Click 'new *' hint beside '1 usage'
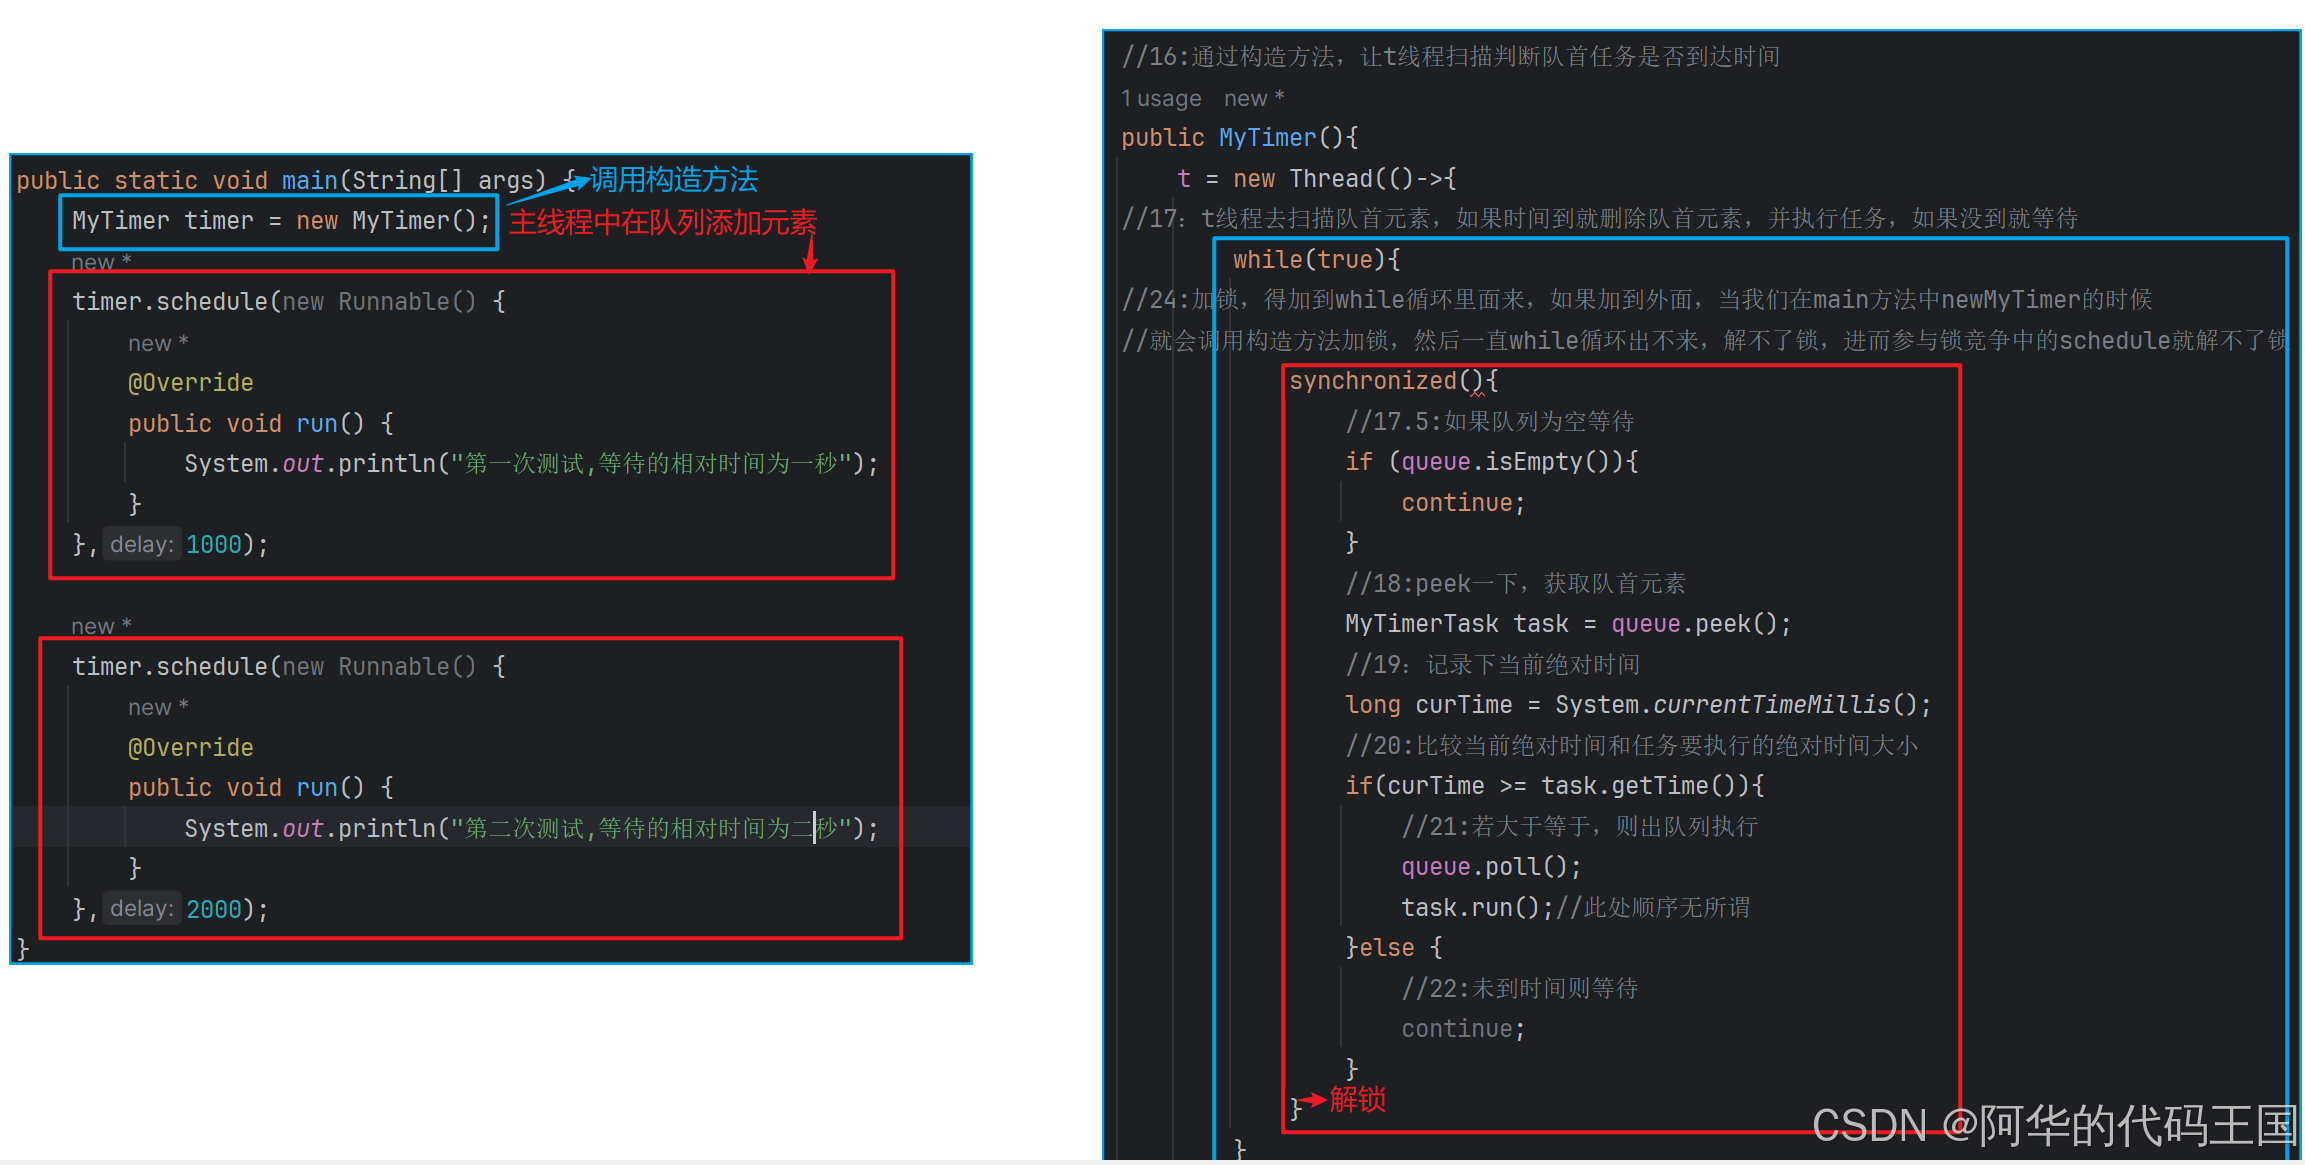 click(1253, 98)
